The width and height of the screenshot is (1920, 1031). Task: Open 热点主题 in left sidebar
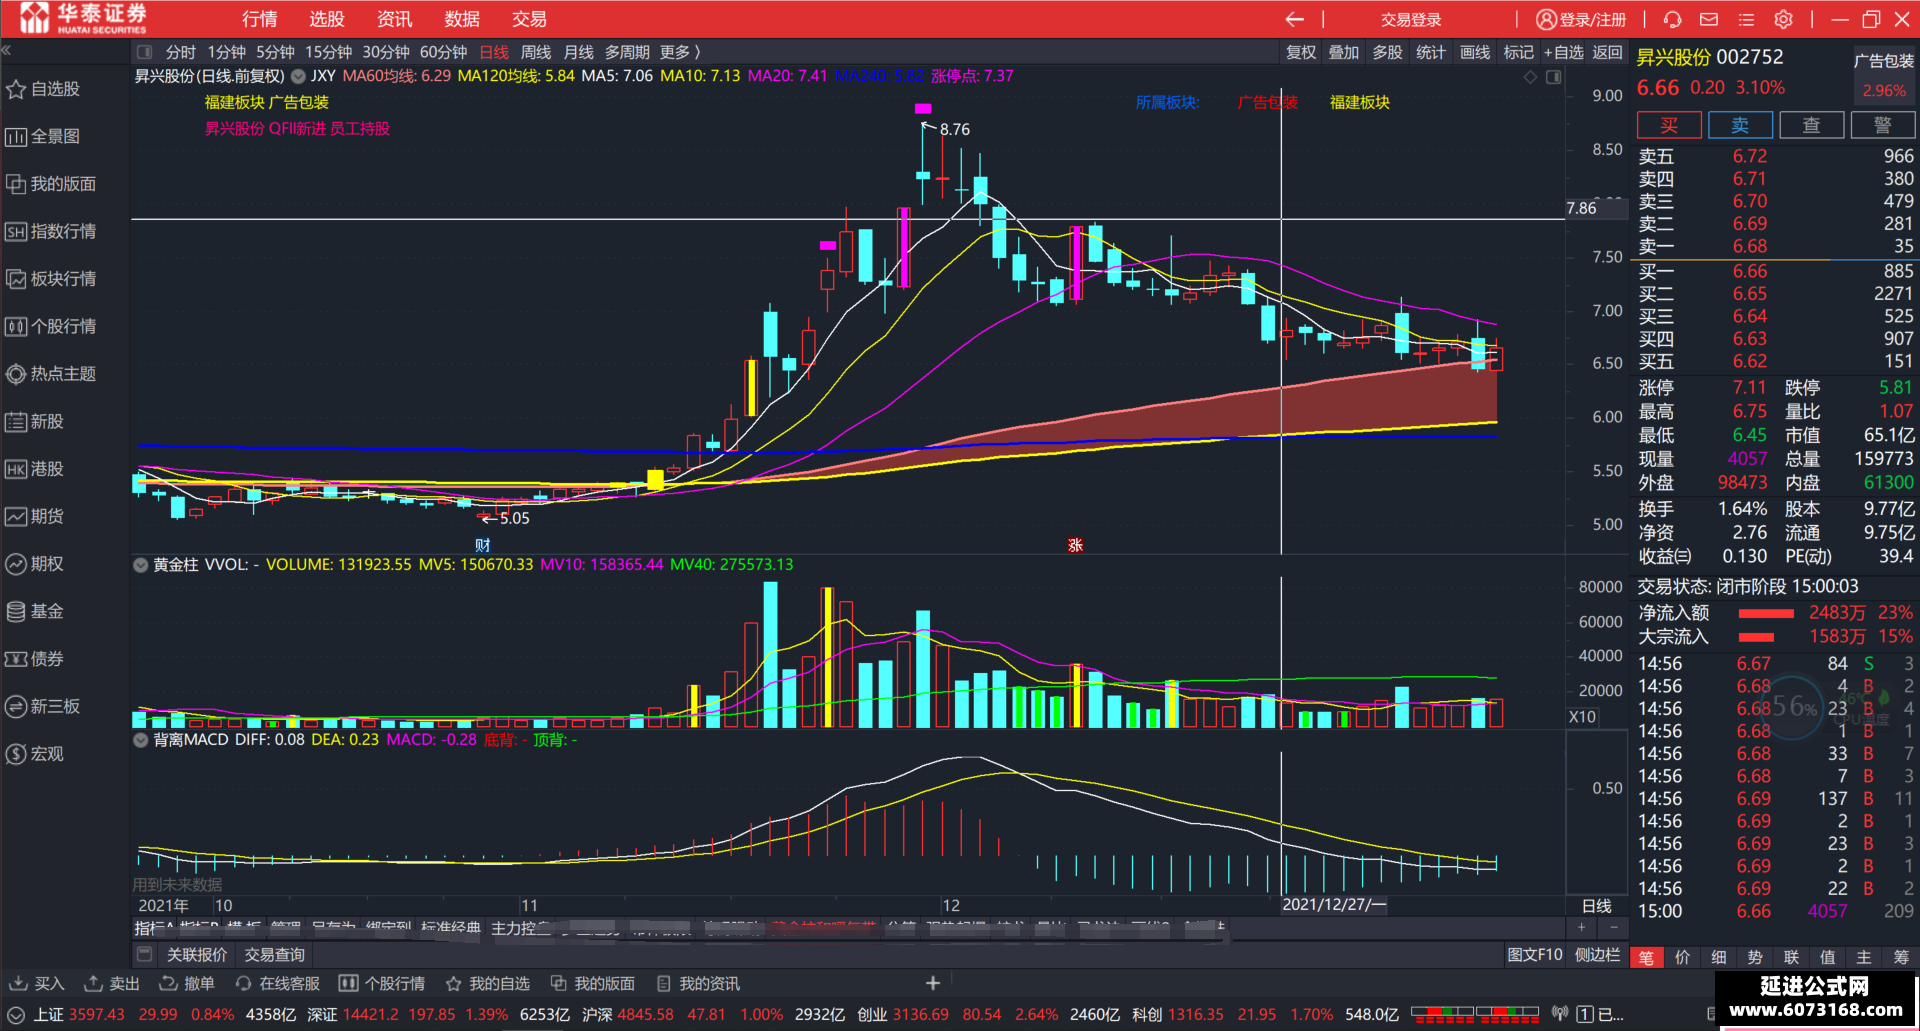[x=51, y=374]
